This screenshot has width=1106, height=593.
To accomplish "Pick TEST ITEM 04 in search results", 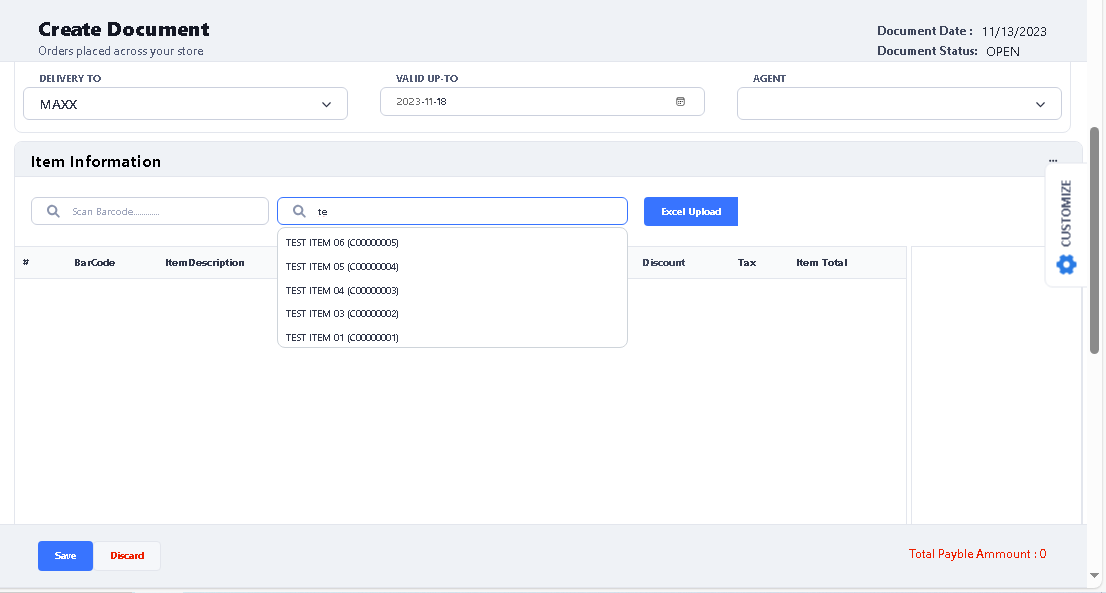I will (x=342, y=291).
